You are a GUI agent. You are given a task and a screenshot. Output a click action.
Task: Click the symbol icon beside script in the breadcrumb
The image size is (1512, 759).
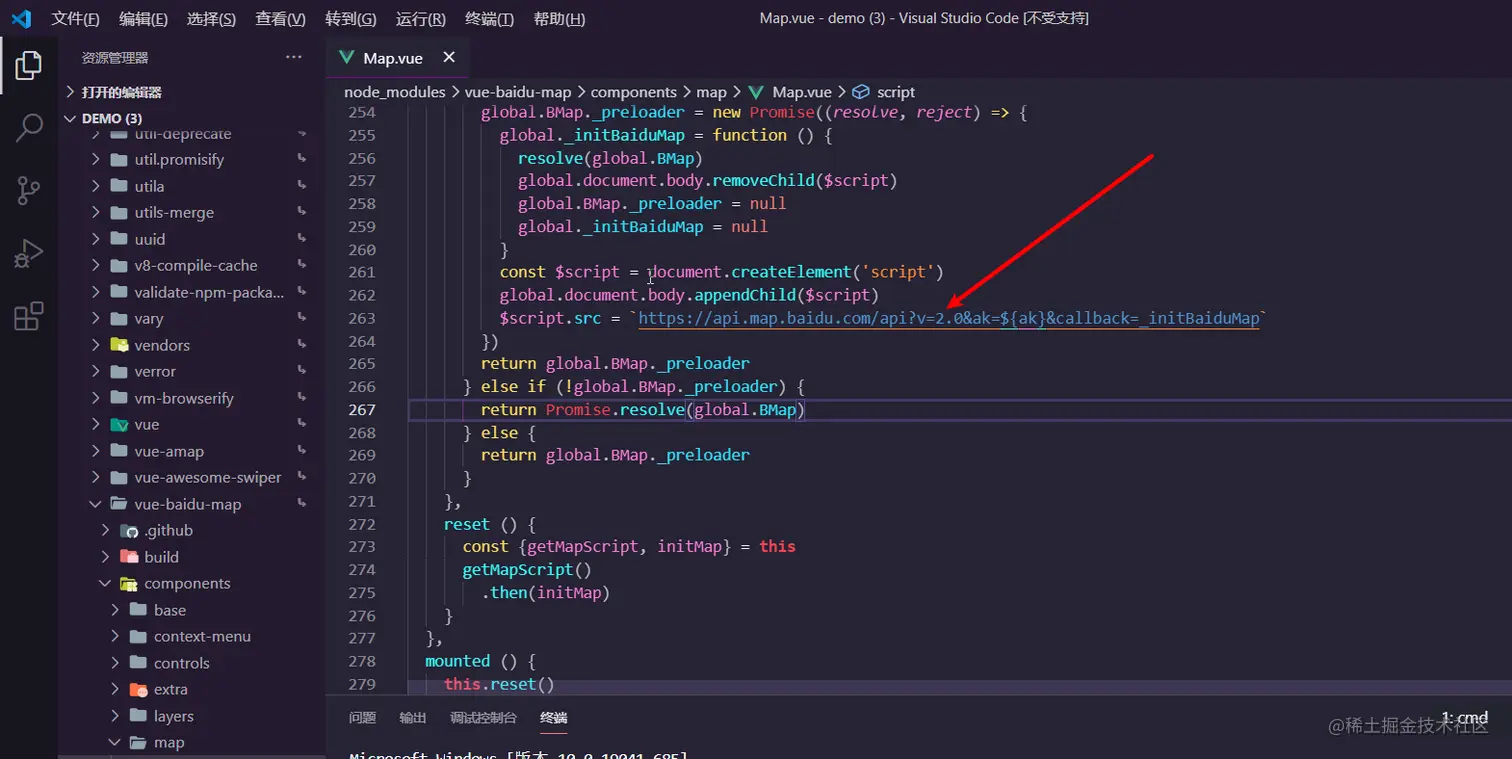[860, 92]
